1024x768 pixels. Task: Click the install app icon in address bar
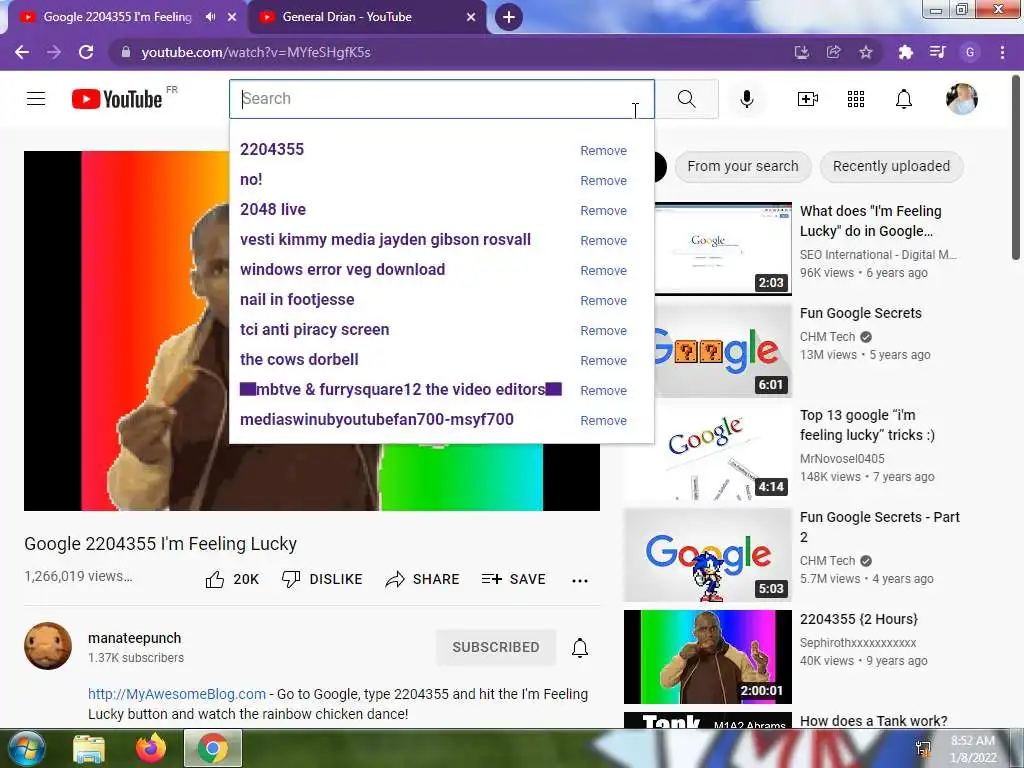[x=802, y=52]
